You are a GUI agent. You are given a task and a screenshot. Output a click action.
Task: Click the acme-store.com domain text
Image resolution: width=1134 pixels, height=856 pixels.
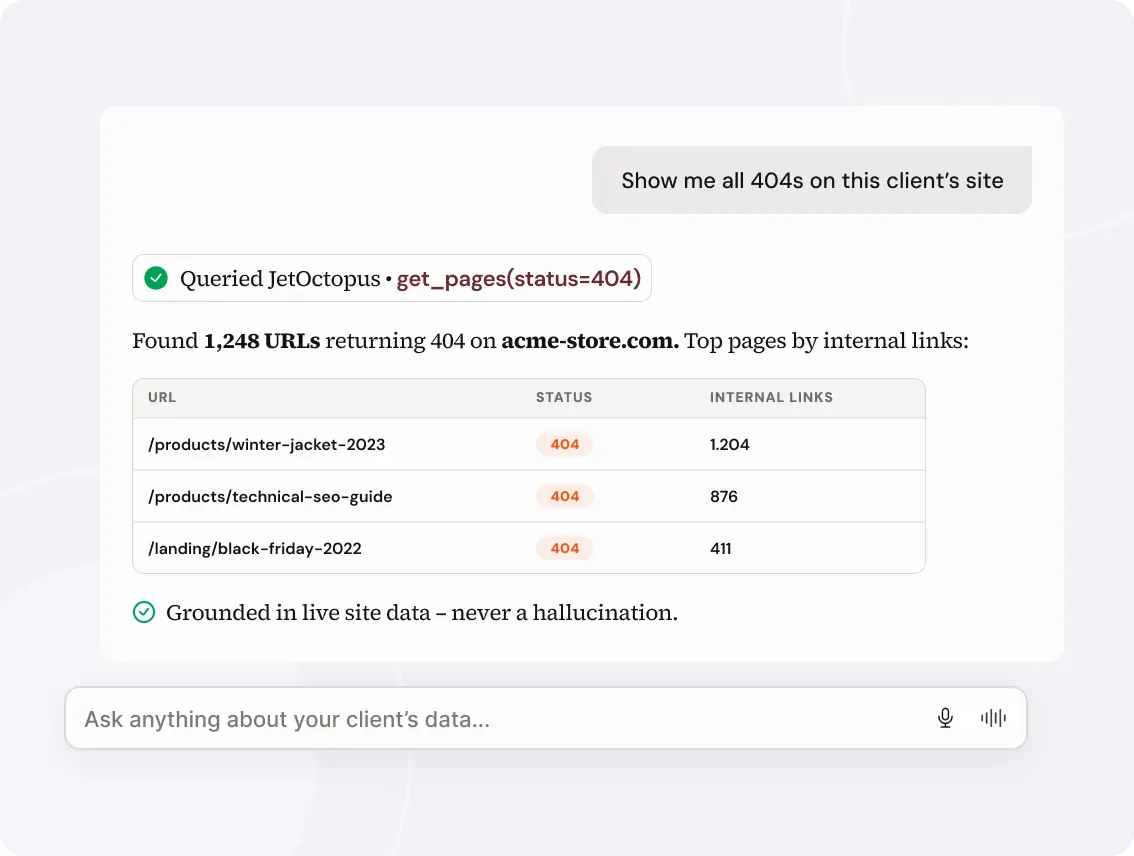click(590, 341)
